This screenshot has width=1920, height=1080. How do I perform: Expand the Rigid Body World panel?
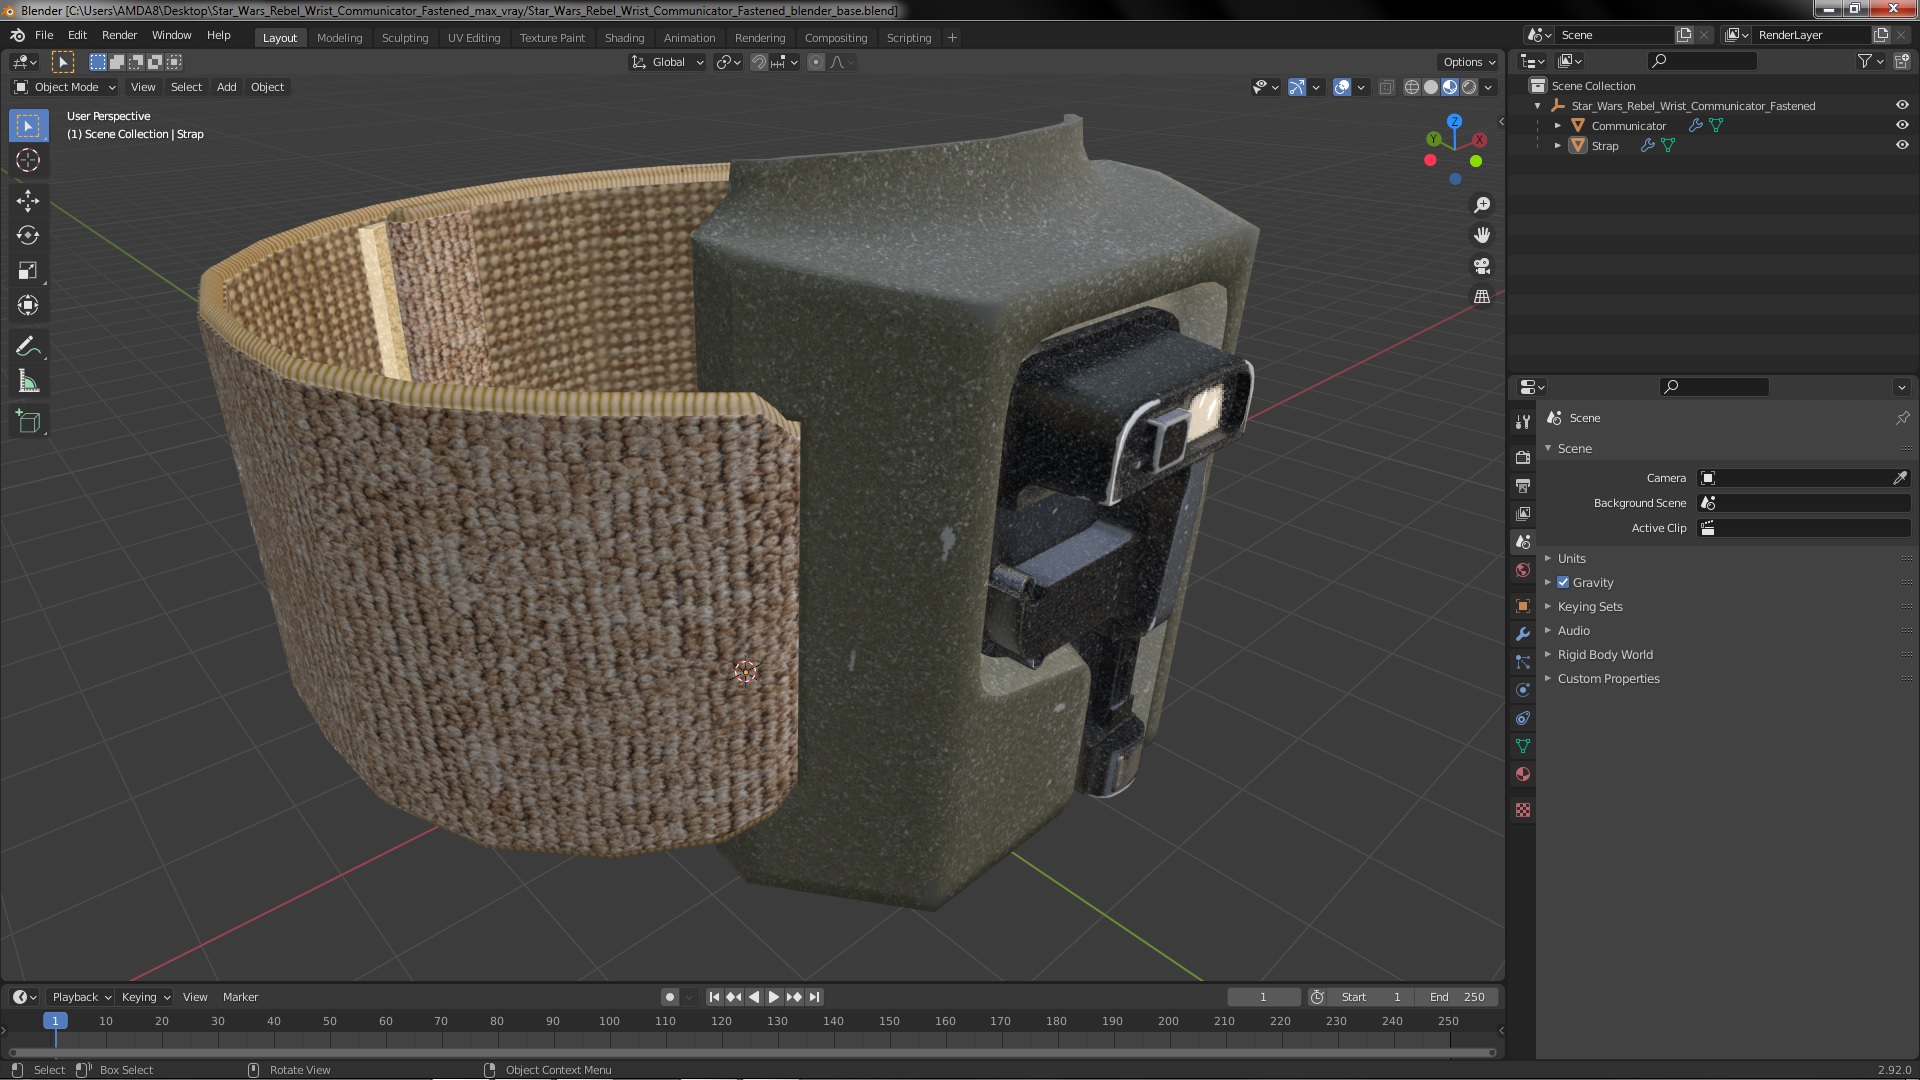click(x=1604, y=655)
